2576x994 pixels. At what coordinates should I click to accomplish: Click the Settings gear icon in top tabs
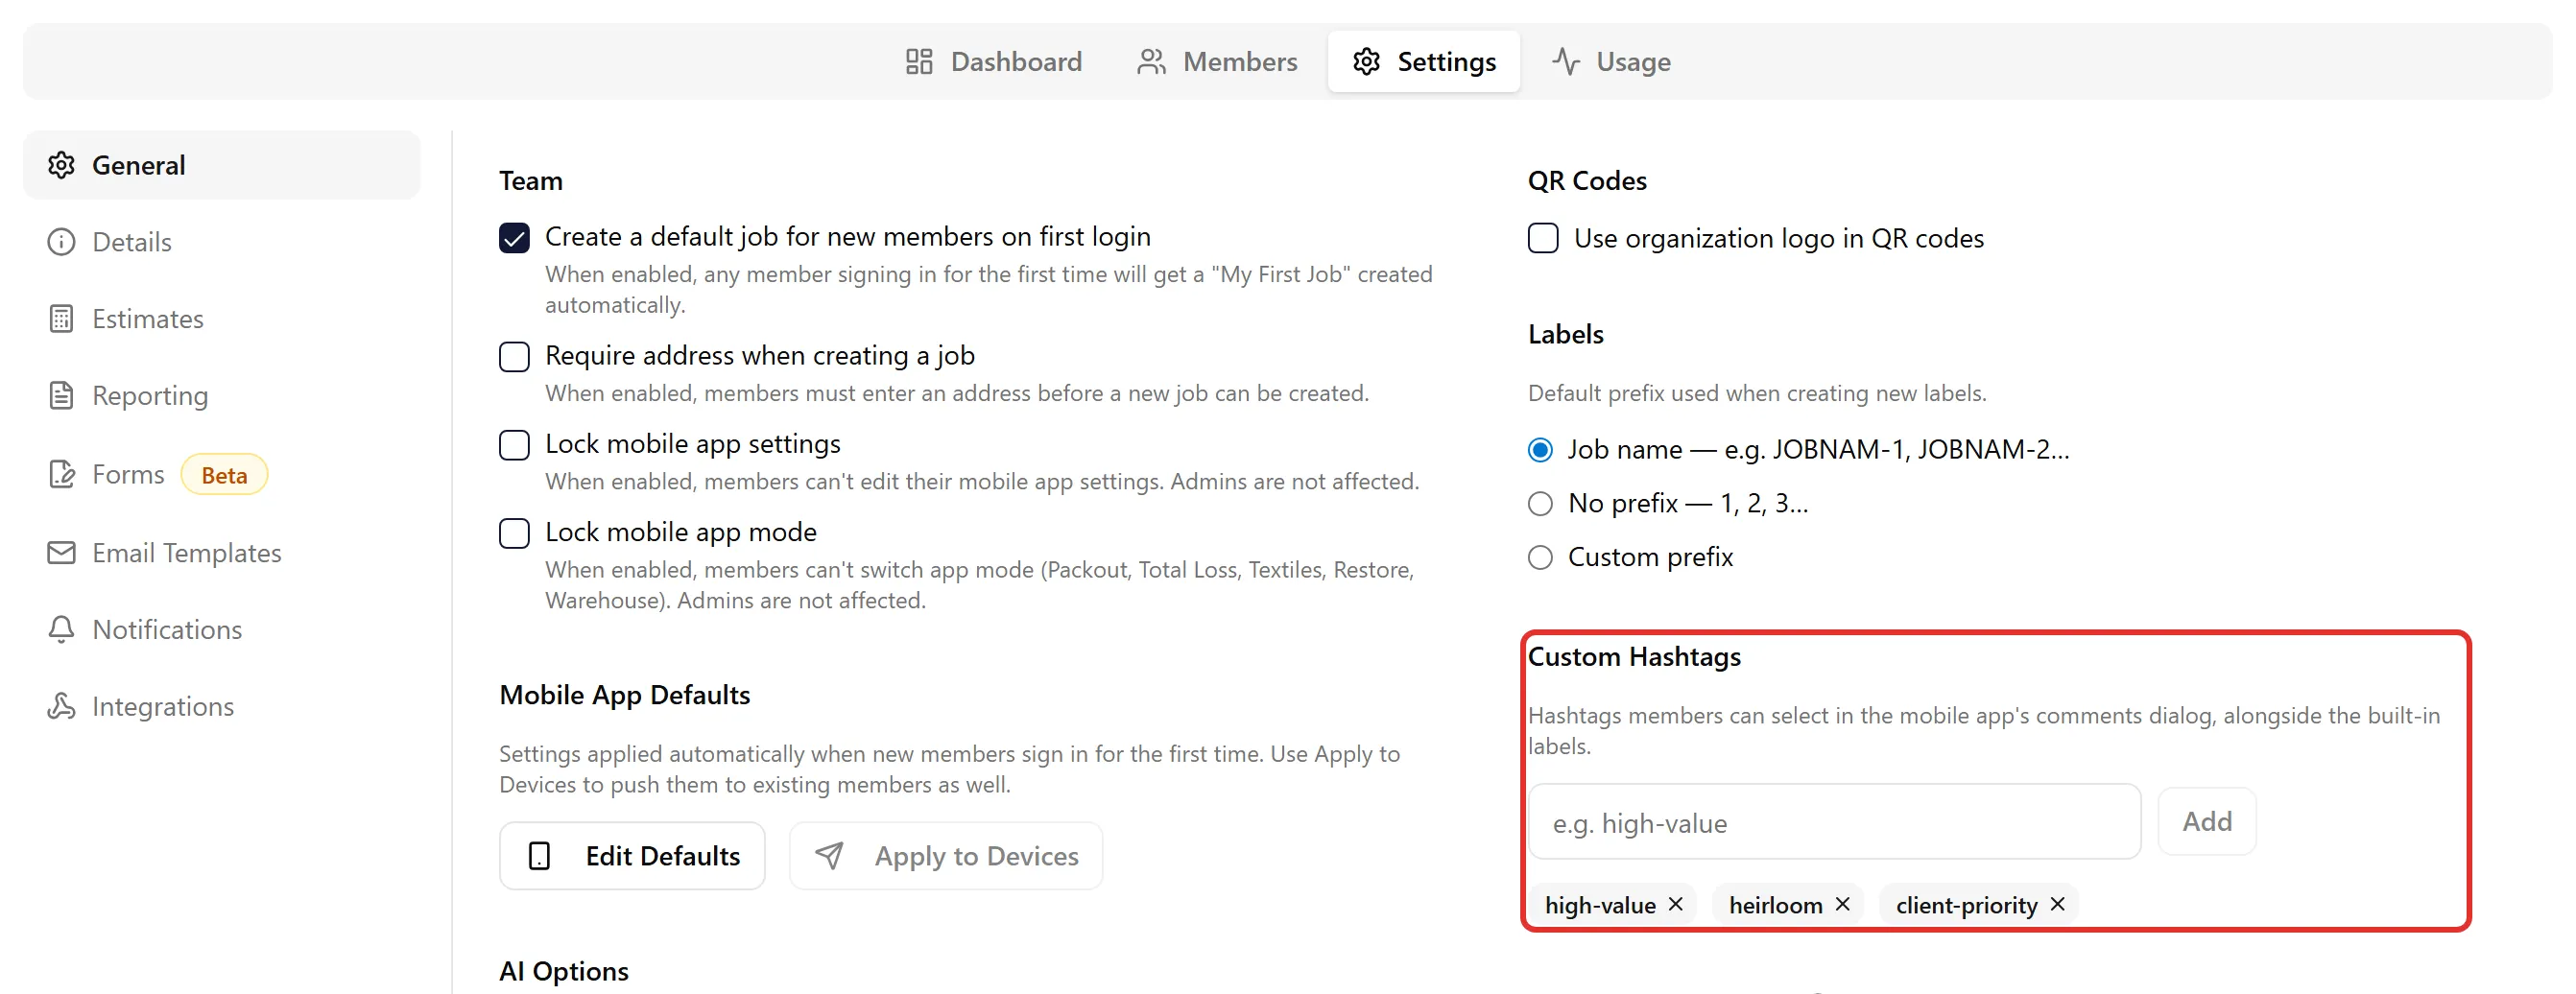pyautogui.click(x=1366, y=62)
